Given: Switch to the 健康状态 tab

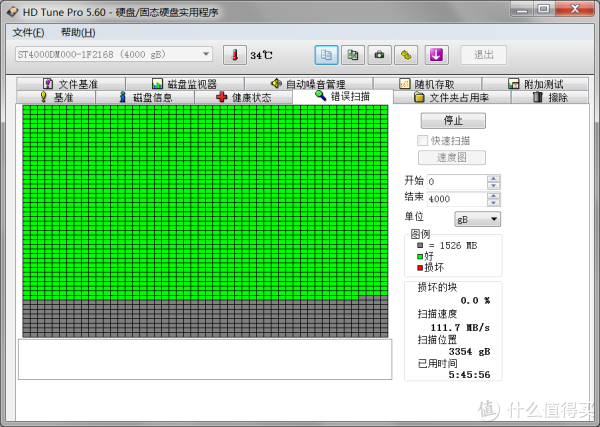Looking at the screenshot, I should pyautogui.click(x=243, y=97).
